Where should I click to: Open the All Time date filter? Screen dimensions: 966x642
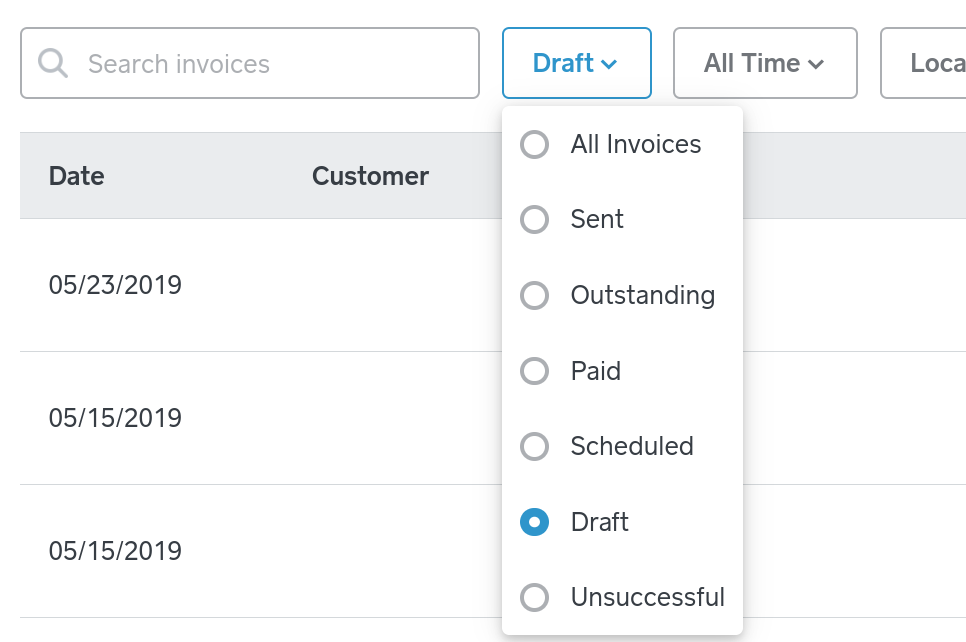click(764, 64)
